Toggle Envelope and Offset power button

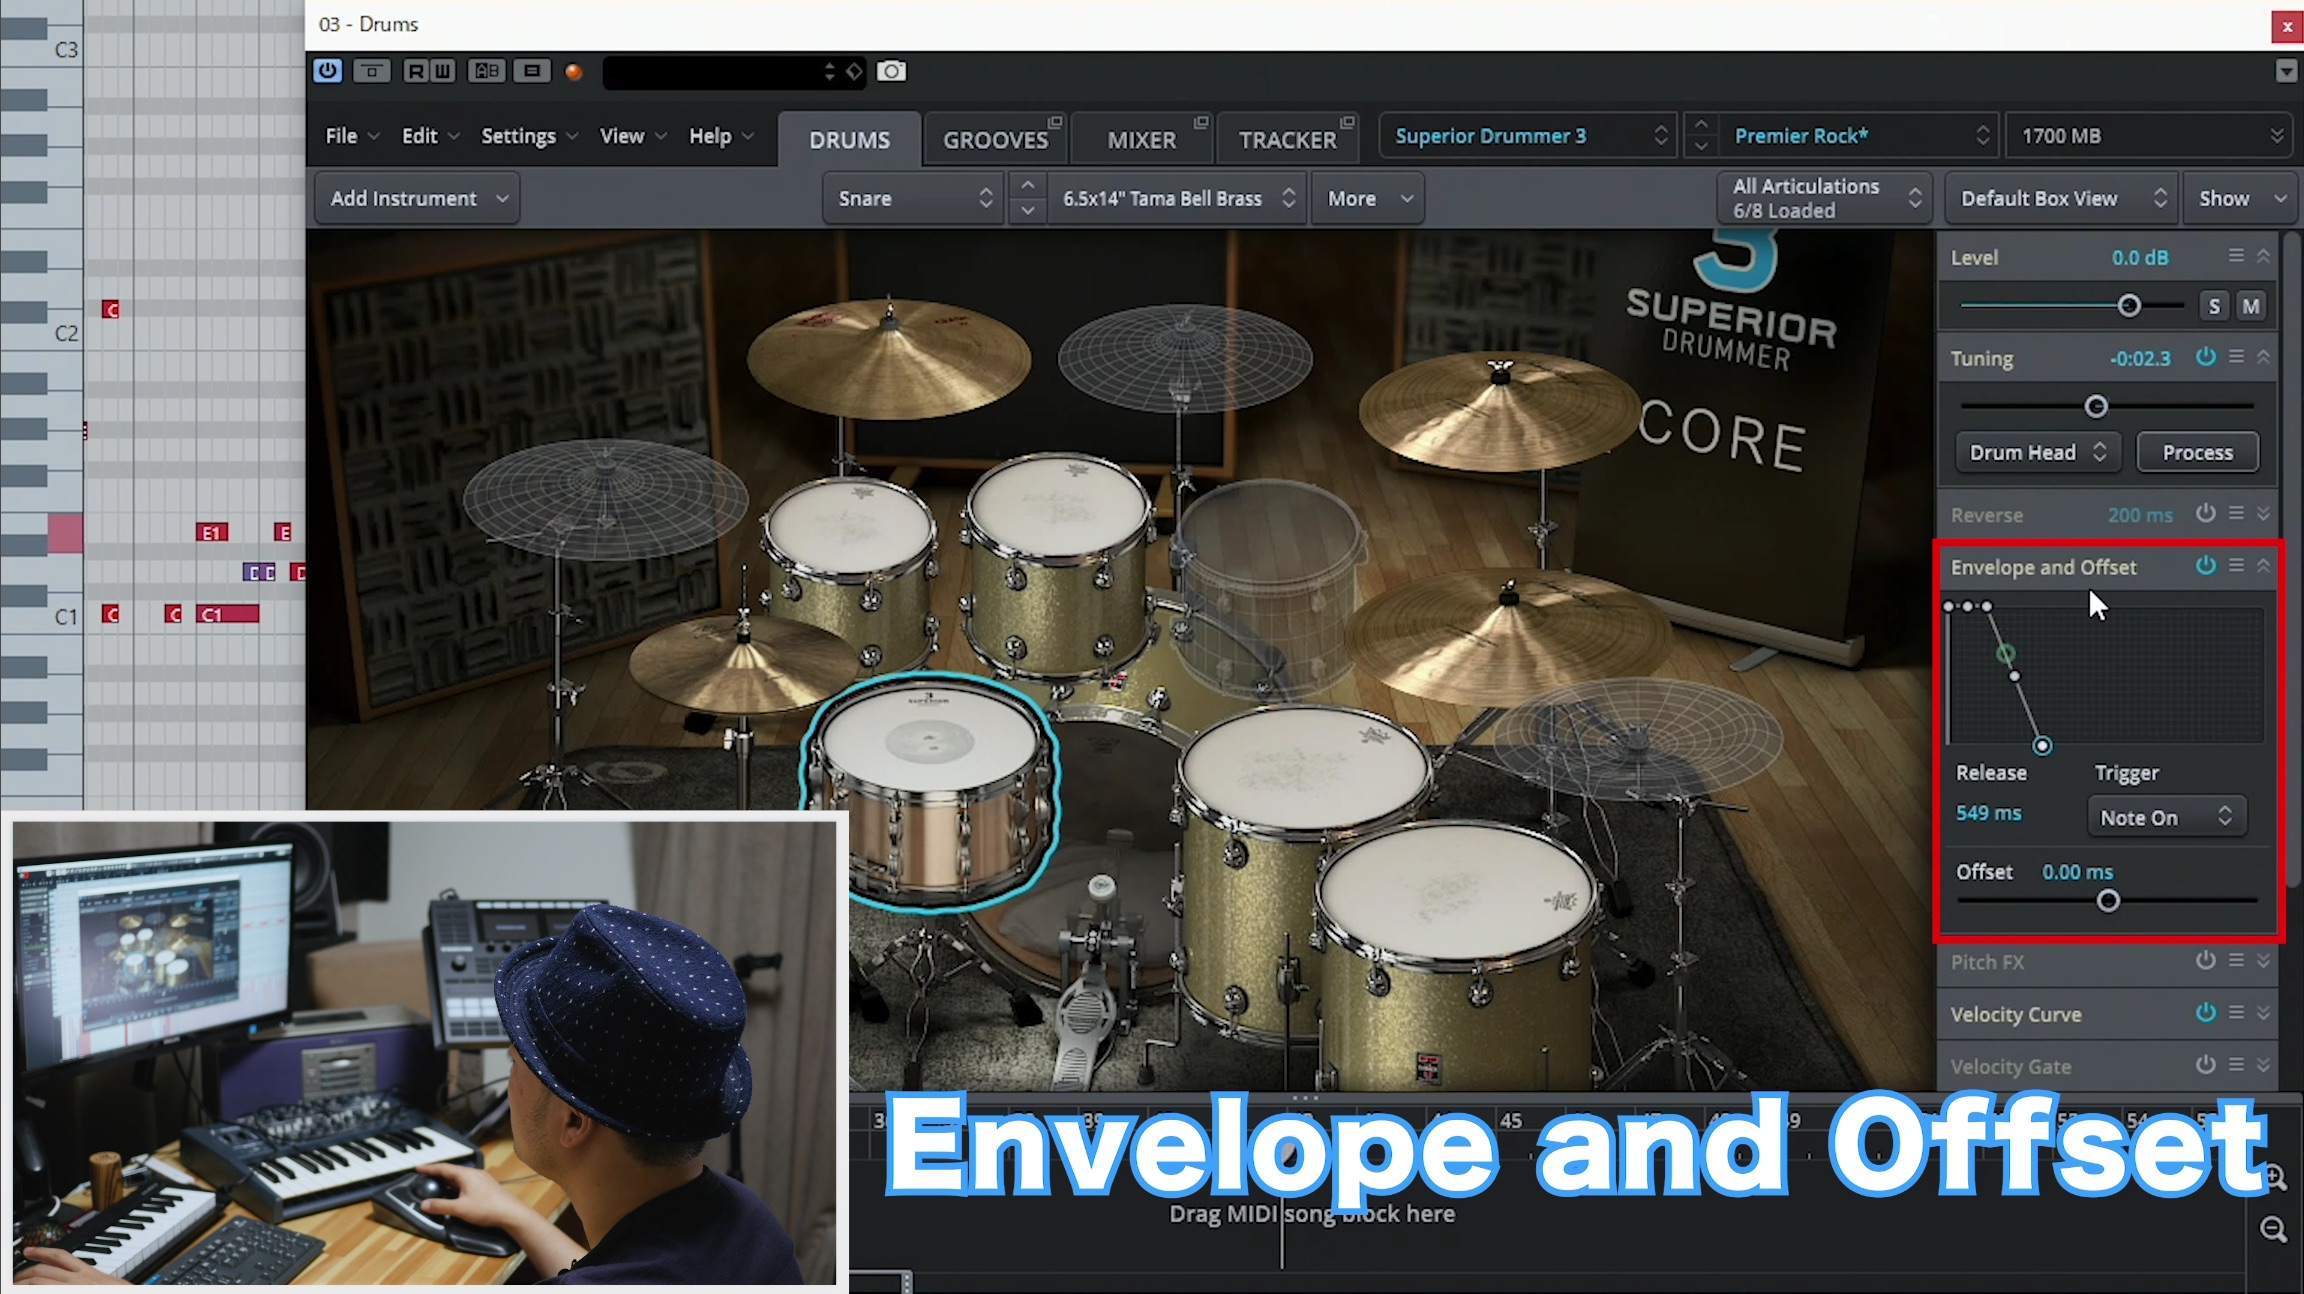tap(2205, 566)
